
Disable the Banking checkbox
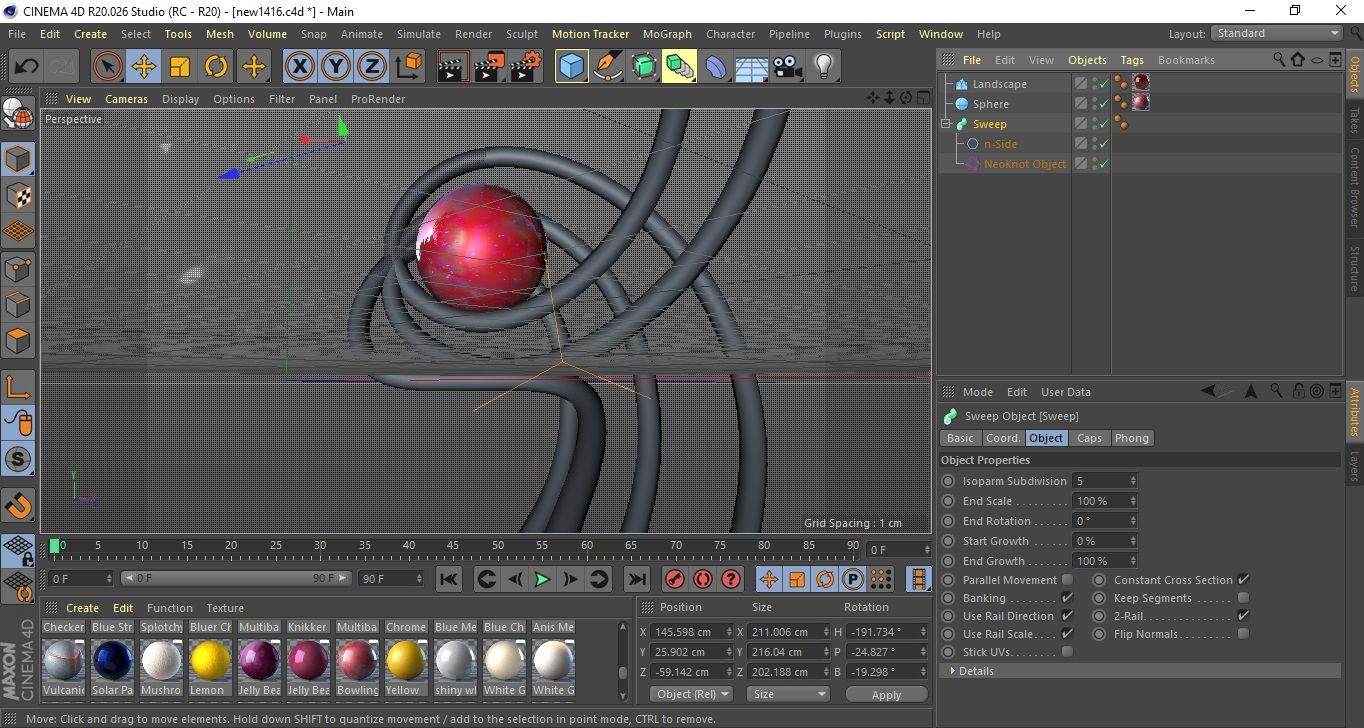pyautogui.click(x=1067, y=598)
